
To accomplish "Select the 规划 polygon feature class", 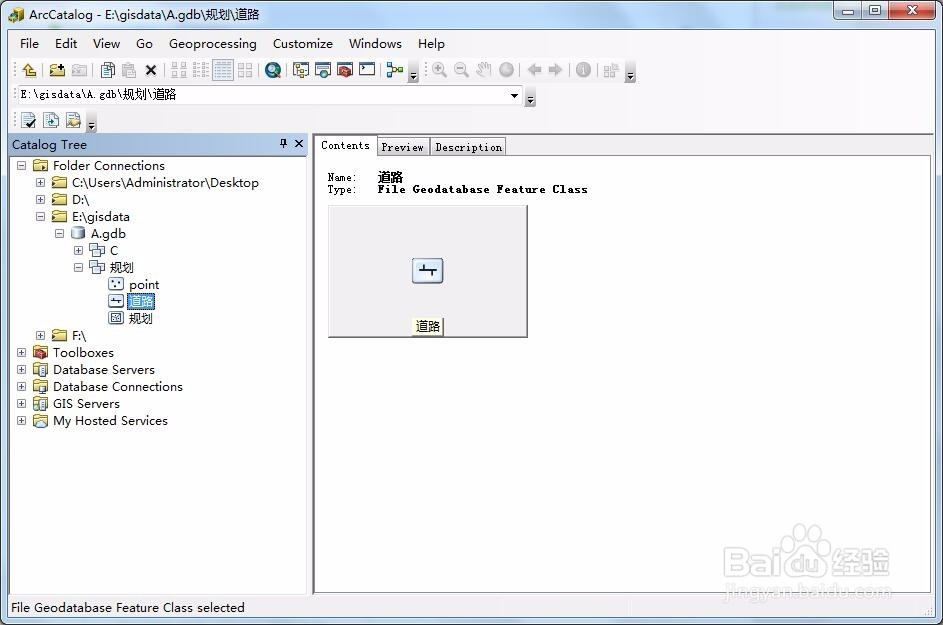I will pos(140,318).
